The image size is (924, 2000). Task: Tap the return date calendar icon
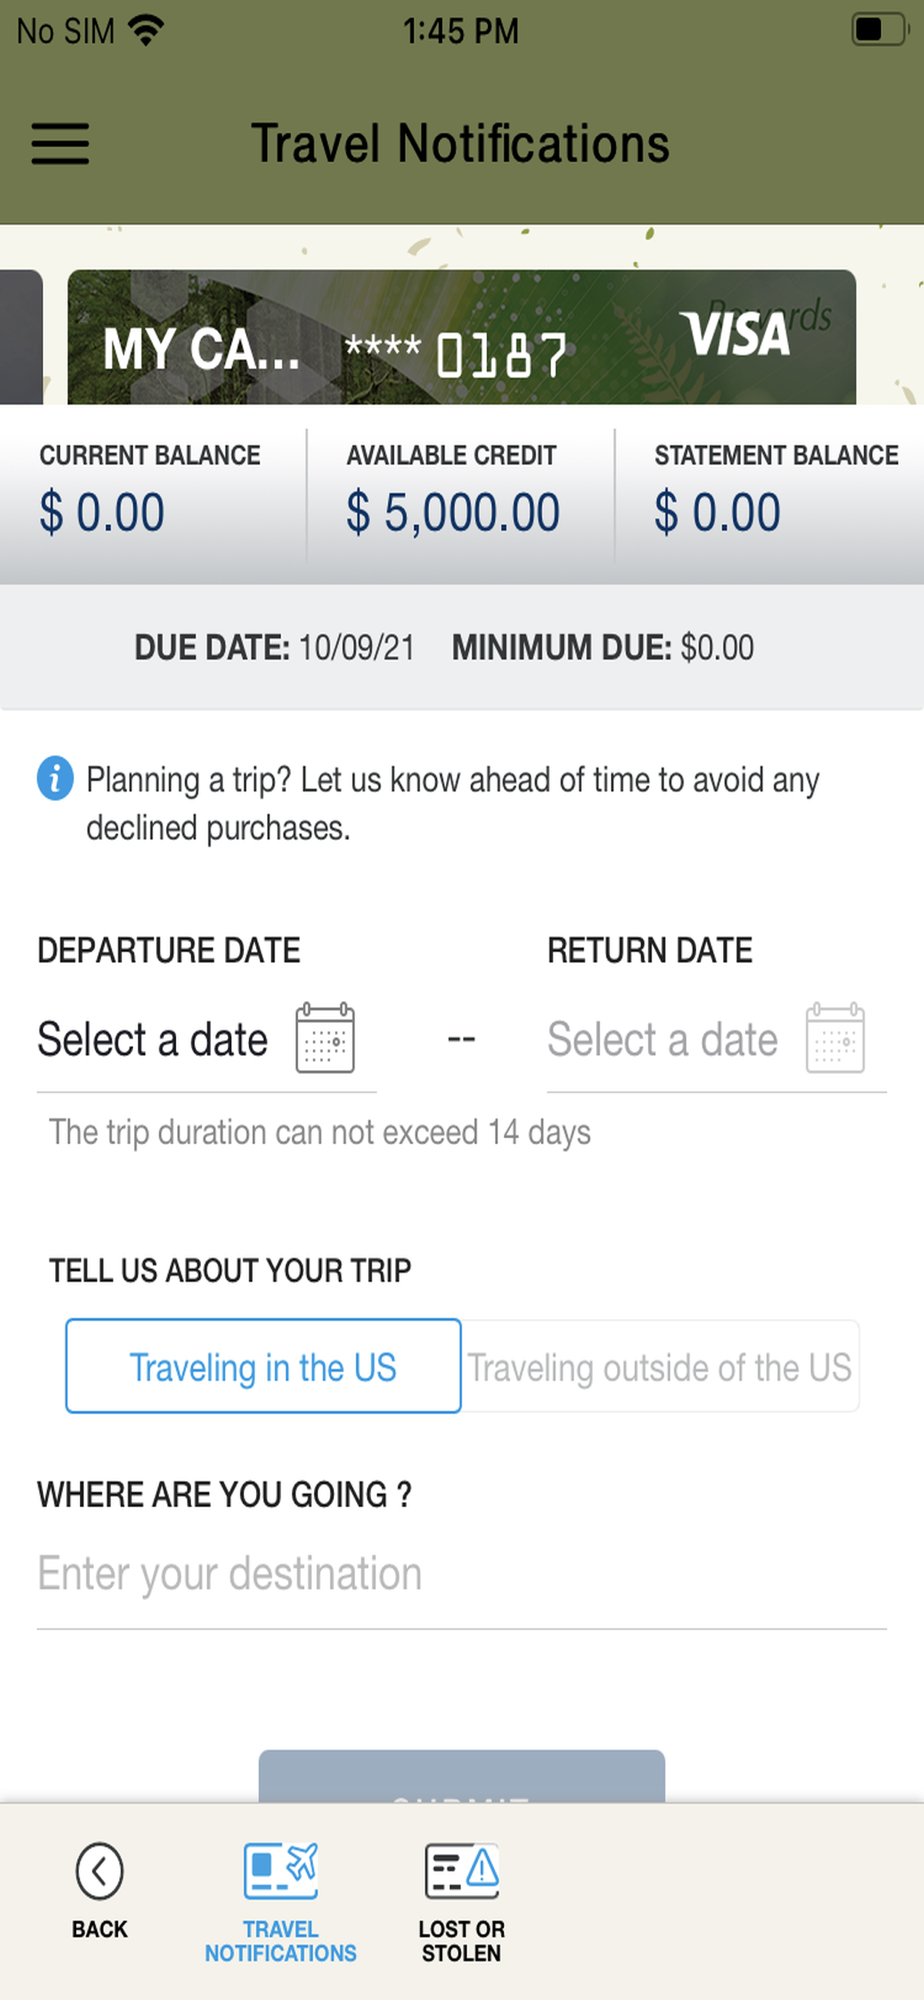click(835, 1038)
